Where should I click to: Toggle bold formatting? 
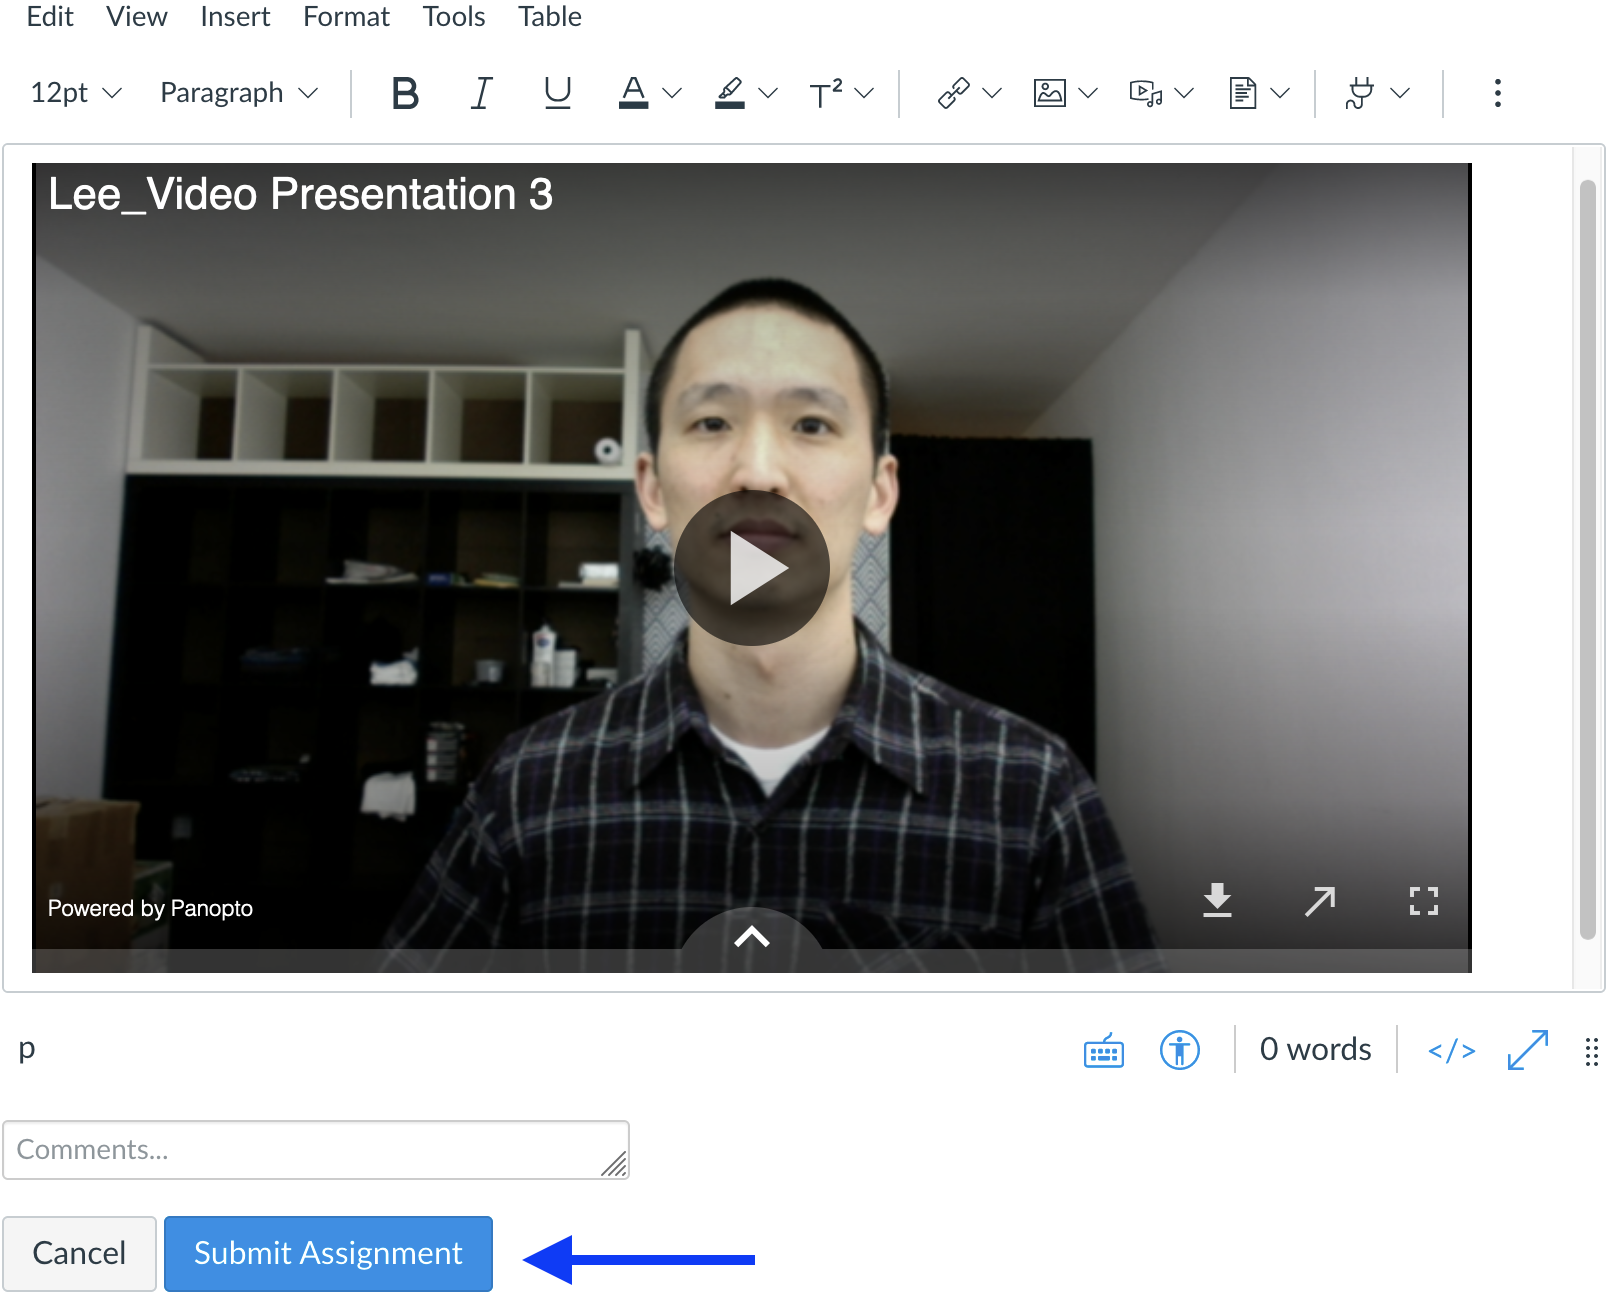(405, 93)
